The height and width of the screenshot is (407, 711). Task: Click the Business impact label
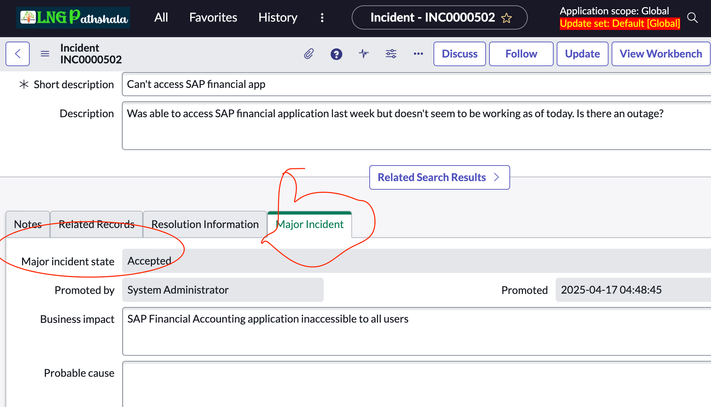click(x=77, y=319)
